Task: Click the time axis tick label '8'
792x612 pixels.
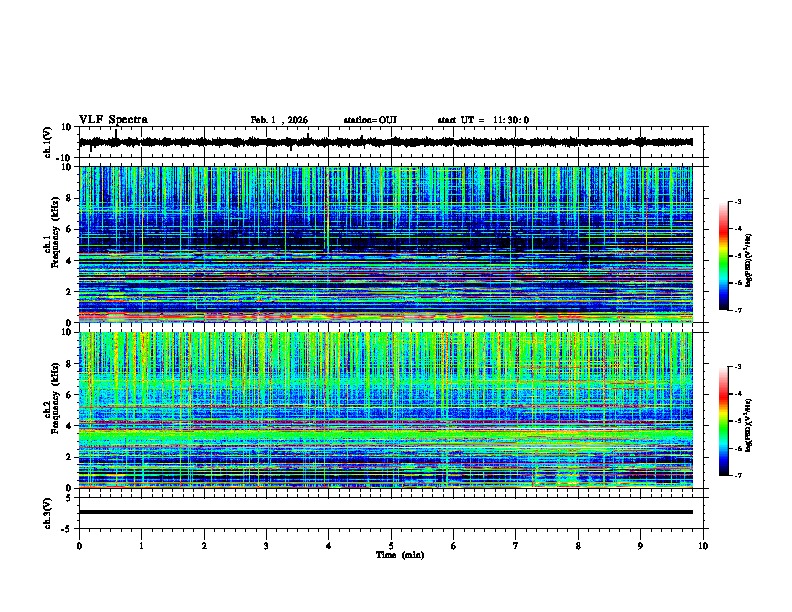Action: (x=578, y=546)
